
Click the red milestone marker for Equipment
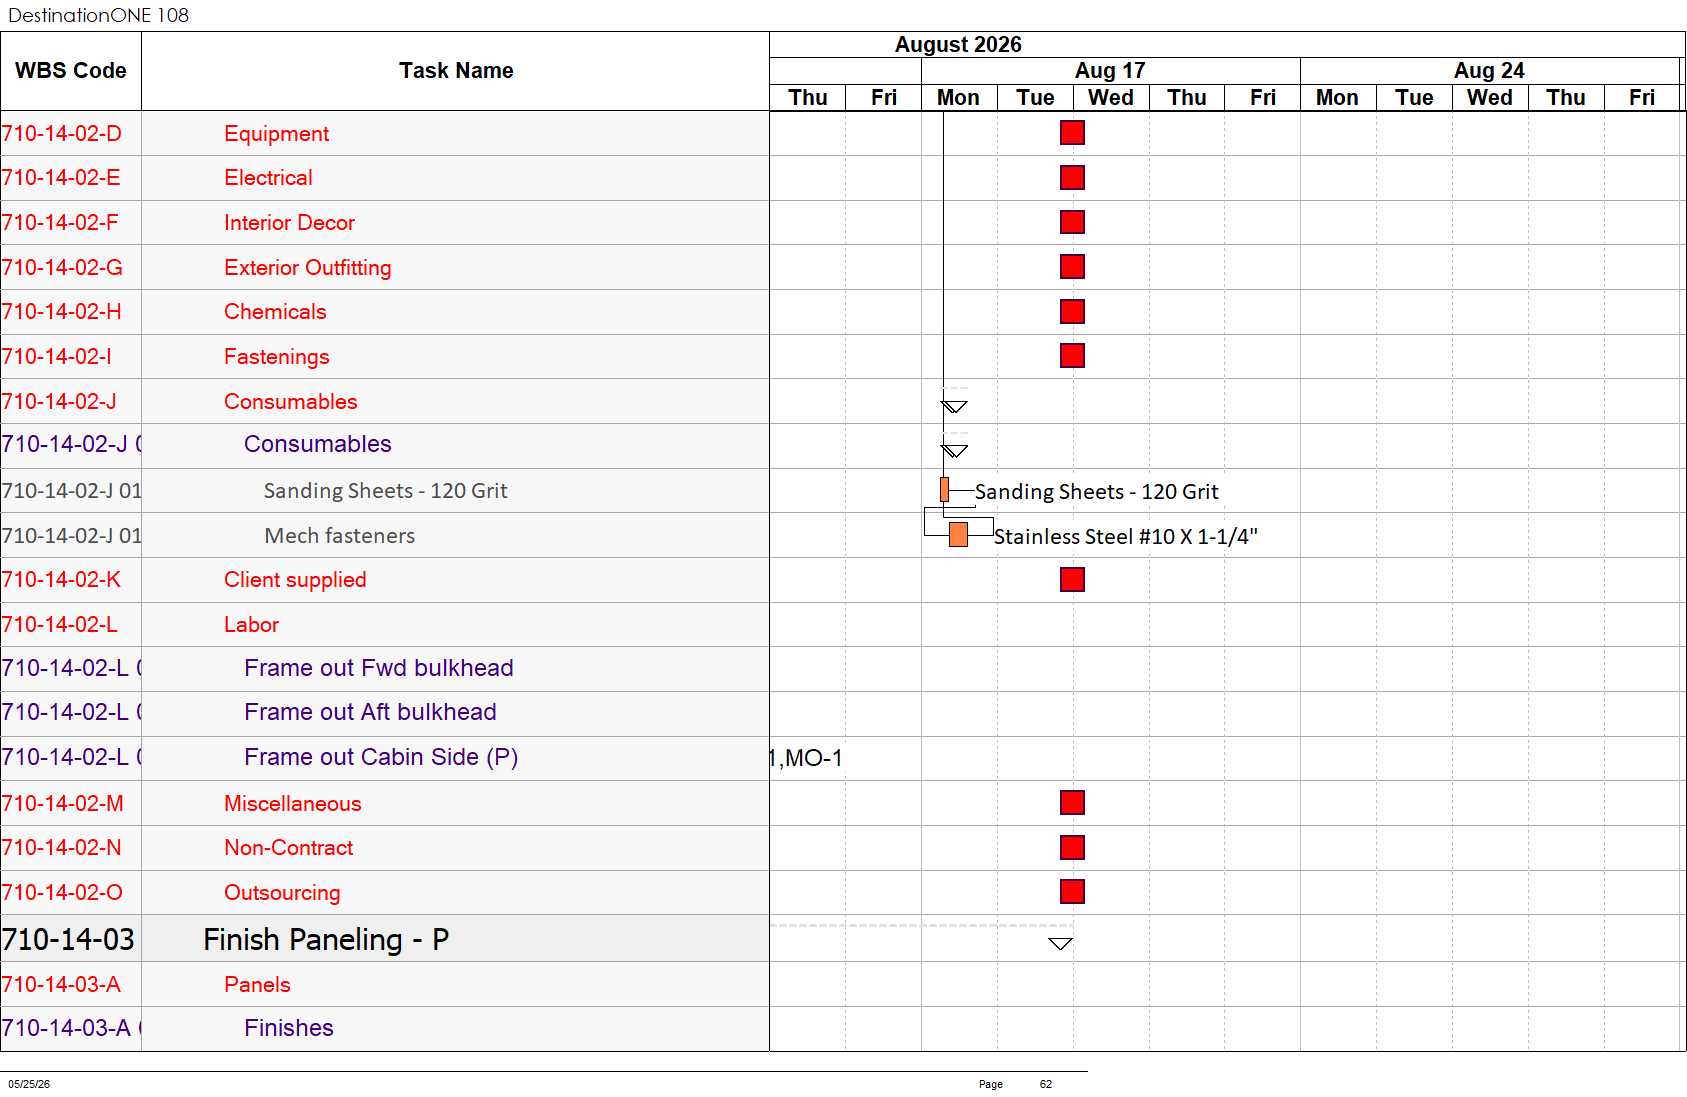tap(1072, 133)
